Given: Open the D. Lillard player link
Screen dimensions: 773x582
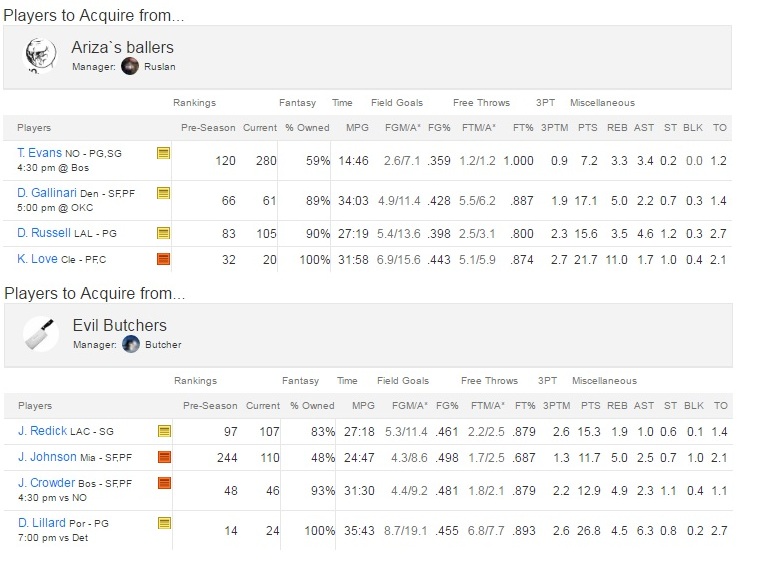Looking at the screenshot, I should tap(42, 523).
